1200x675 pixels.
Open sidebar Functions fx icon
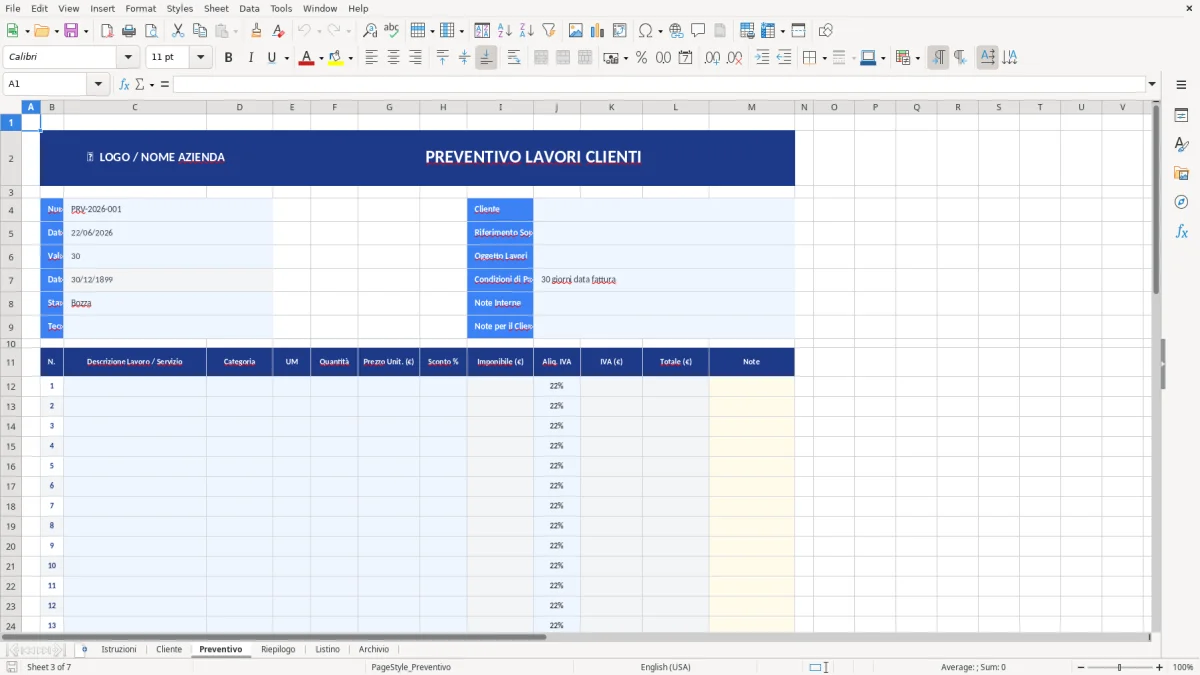[x=1181, y=231]
